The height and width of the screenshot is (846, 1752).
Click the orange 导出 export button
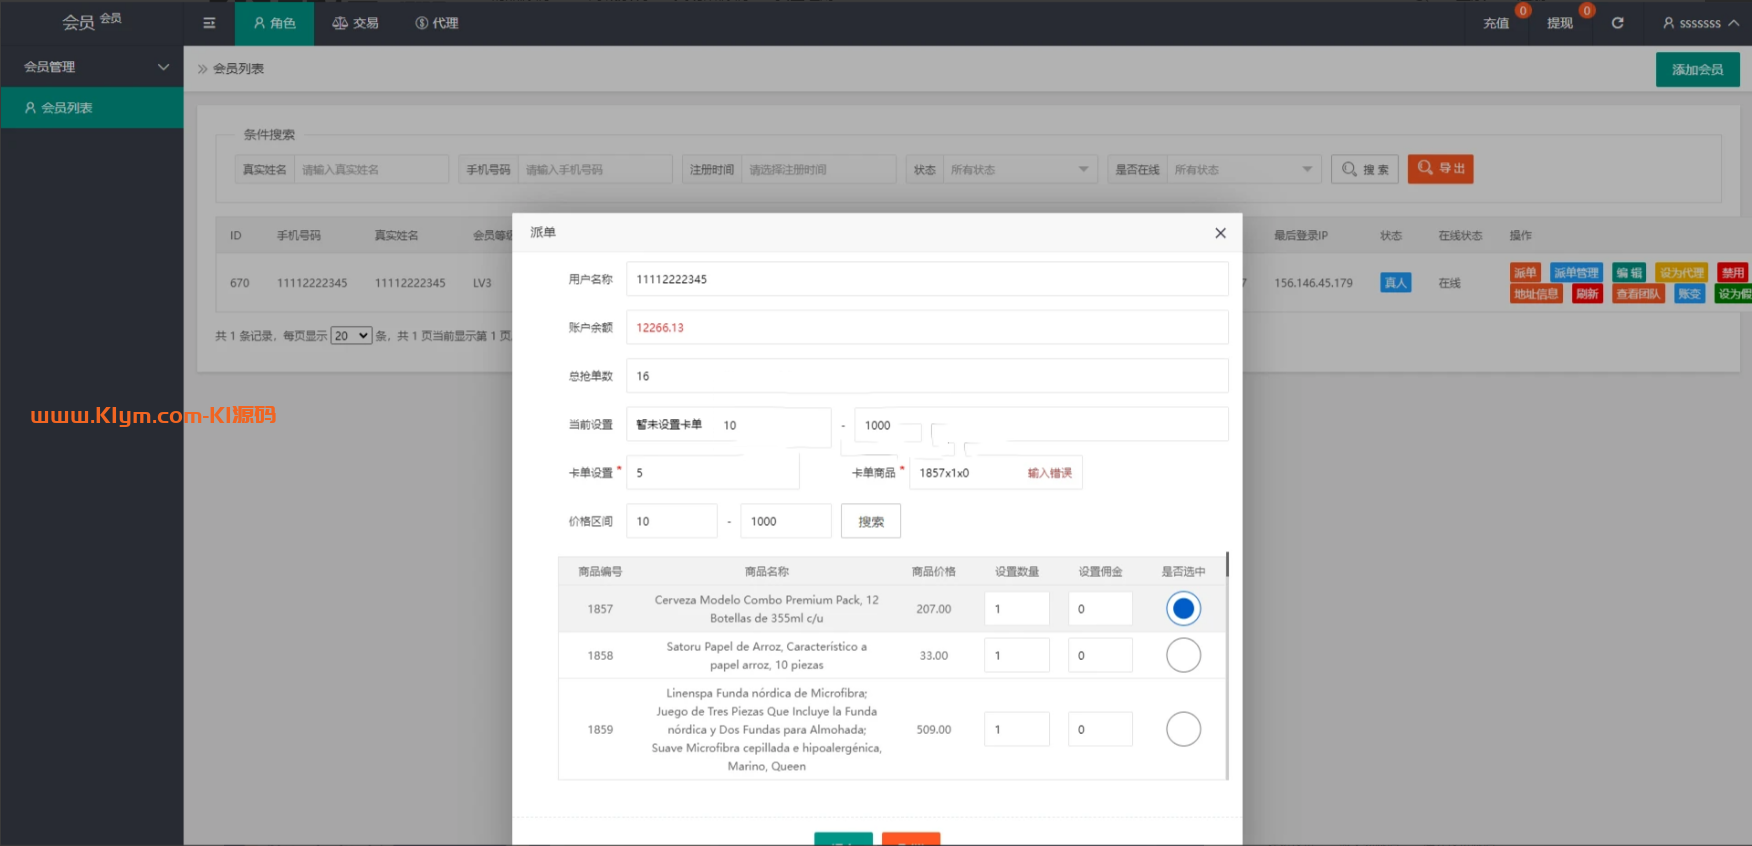point(1440,169)
